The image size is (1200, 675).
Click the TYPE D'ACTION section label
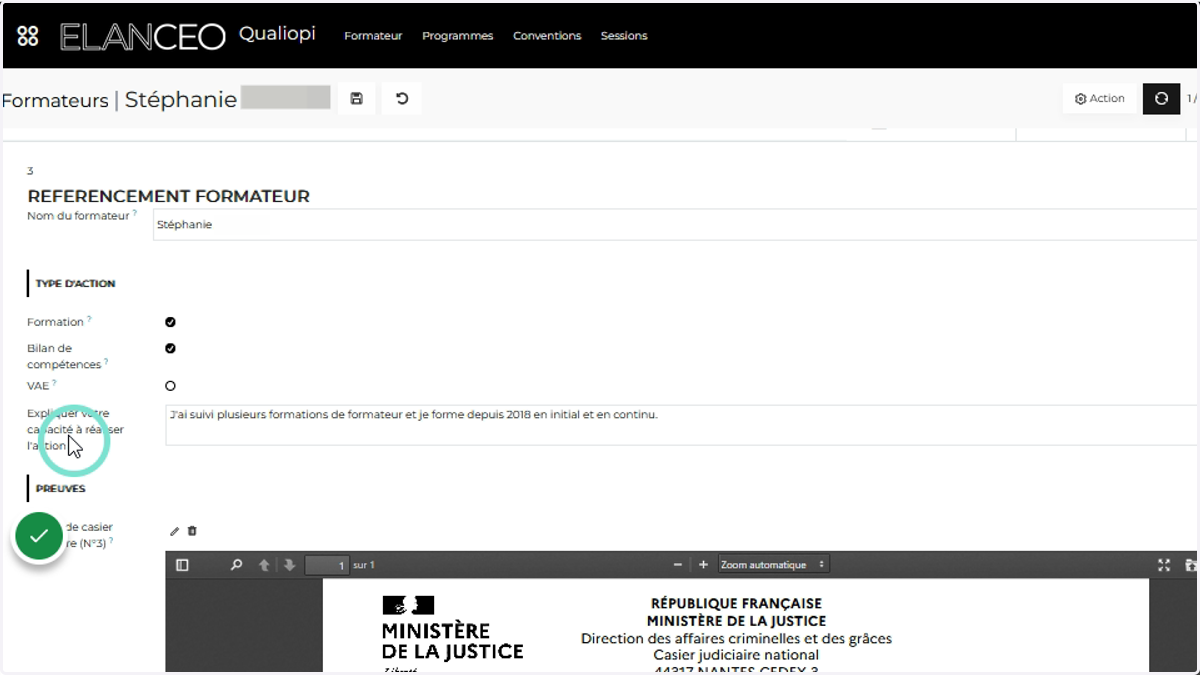(75, 284)
